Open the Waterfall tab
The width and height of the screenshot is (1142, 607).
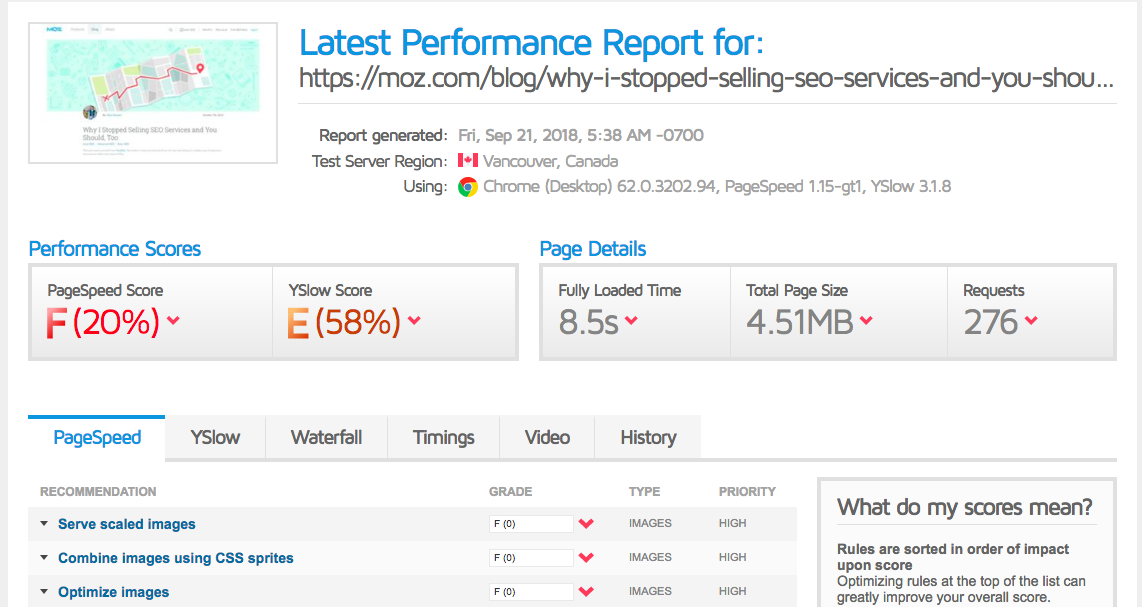[x=326, y=437]
